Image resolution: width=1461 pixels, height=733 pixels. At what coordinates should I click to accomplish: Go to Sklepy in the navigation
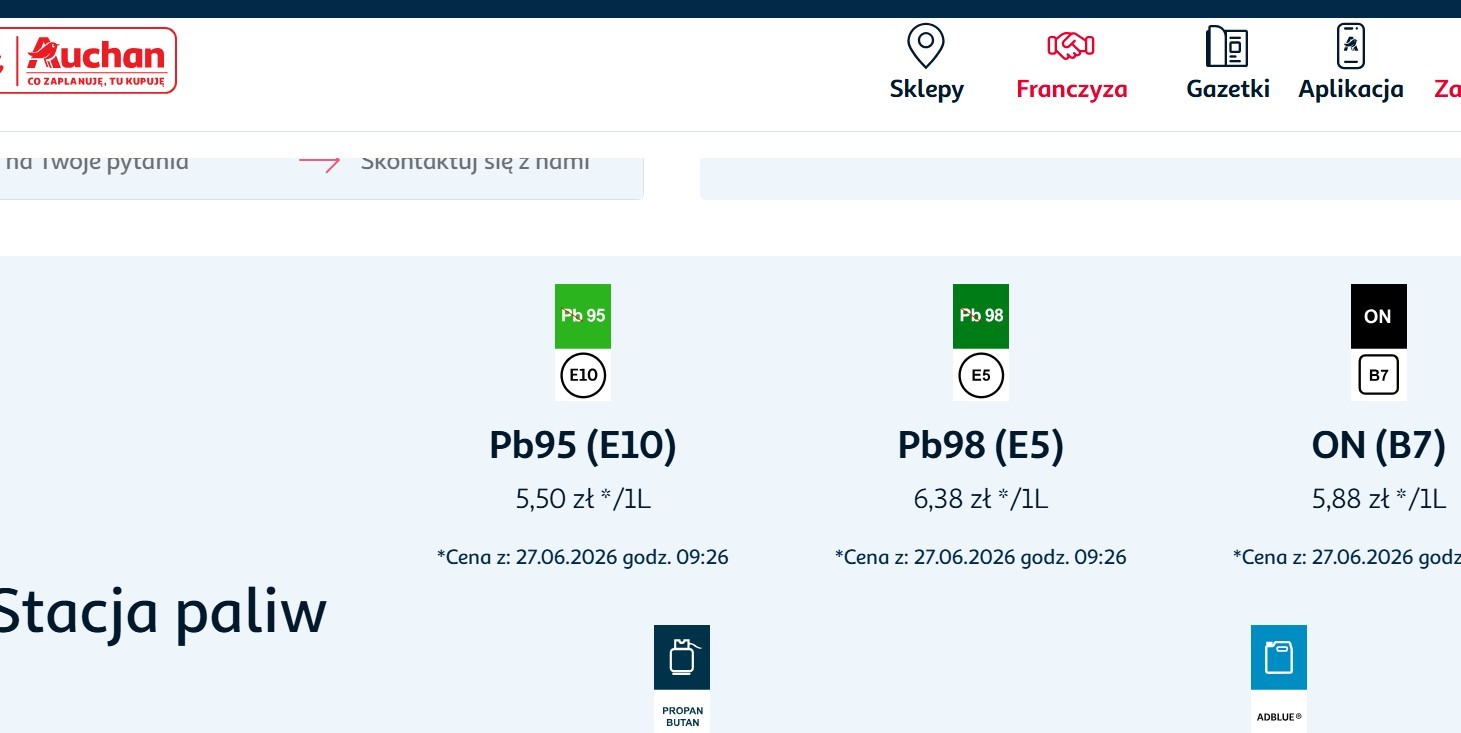pyautogui.click(x=927, y=89)
